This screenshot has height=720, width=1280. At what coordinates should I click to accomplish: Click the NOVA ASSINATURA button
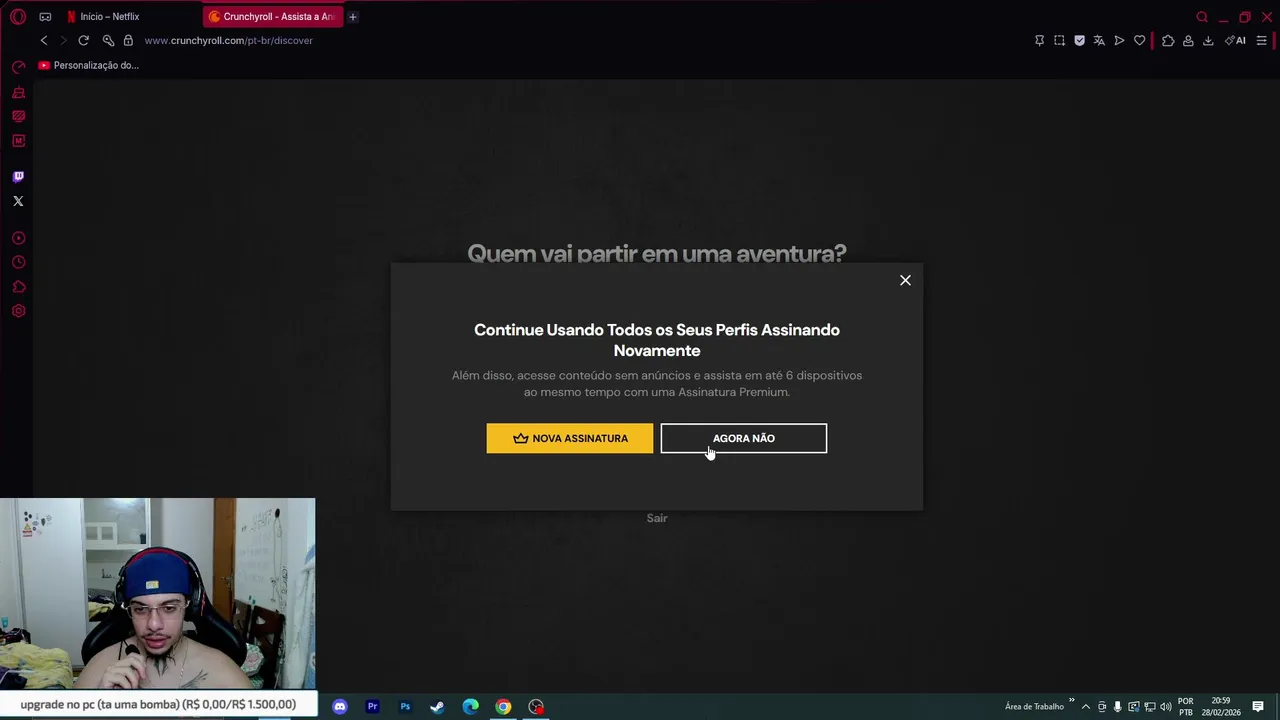pos(569,438)
